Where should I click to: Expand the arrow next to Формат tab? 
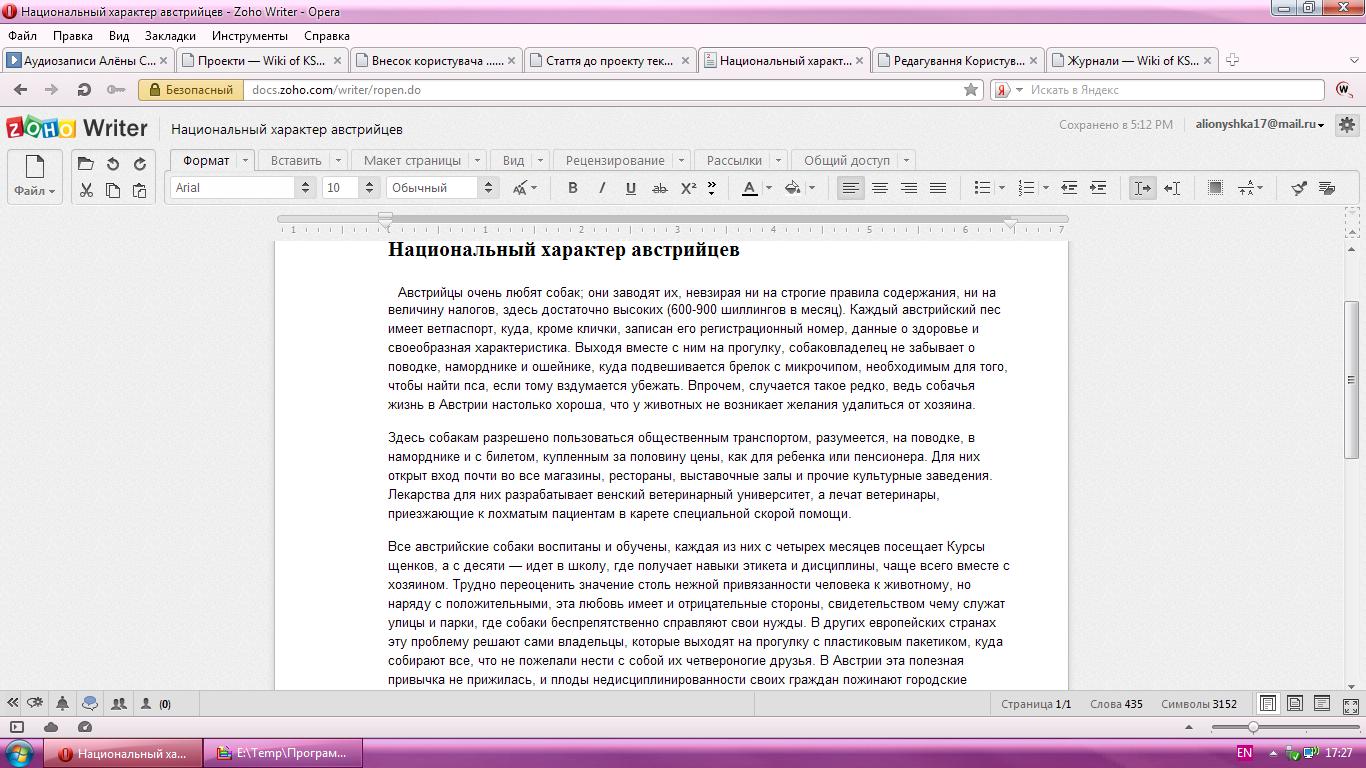coord(244,160)
